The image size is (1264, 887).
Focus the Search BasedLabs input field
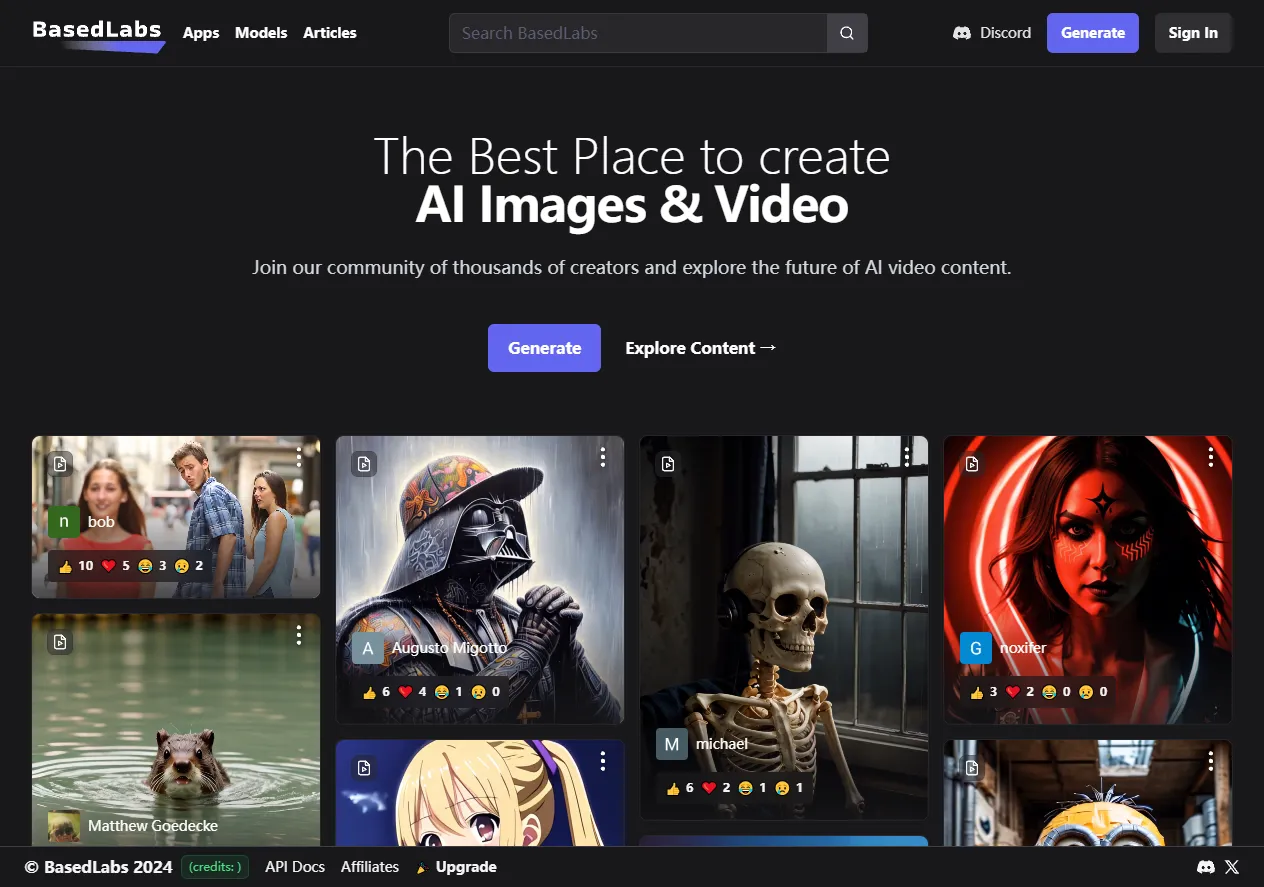tap(638, 33)
